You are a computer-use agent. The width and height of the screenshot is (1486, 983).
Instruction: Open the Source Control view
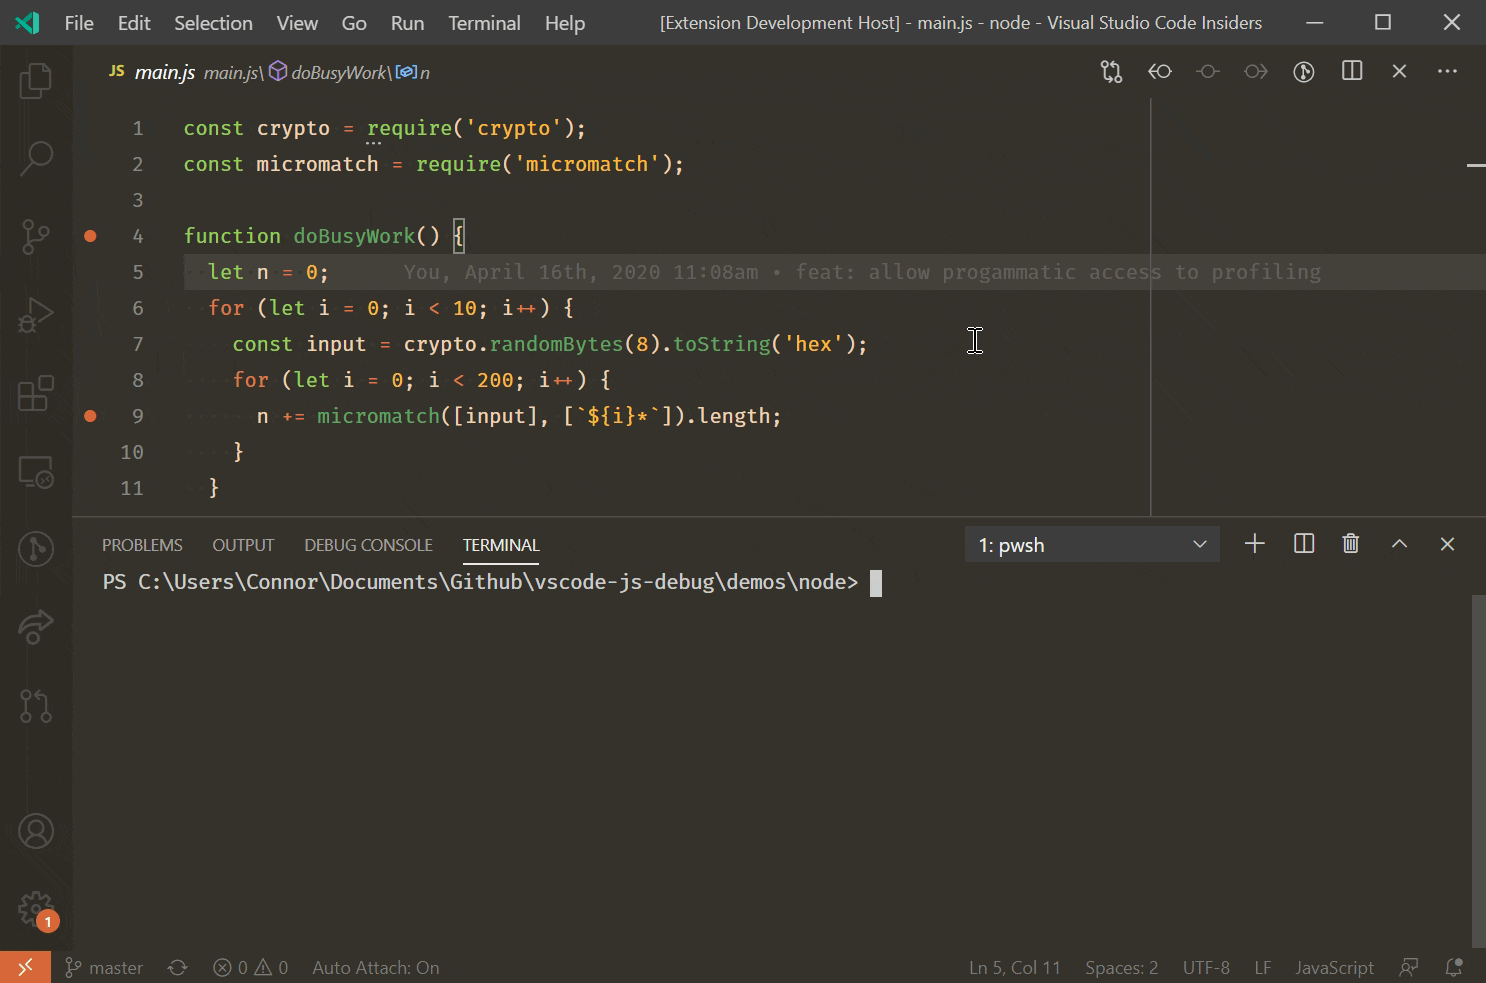[36, 237]
